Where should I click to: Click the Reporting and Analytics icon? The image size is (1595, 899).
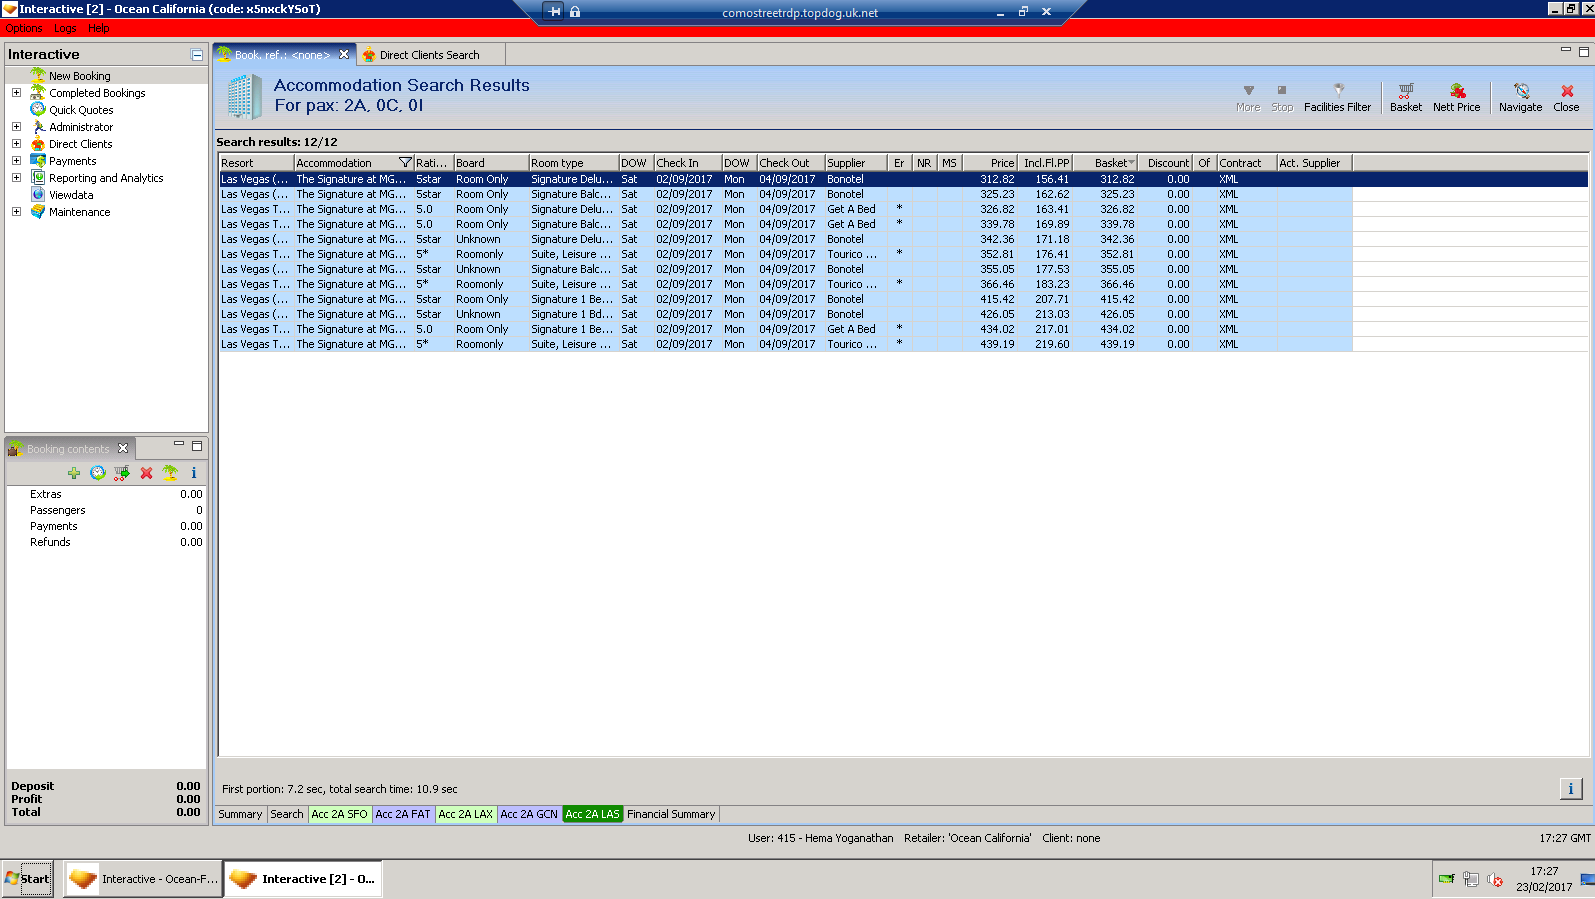(x=38, y=177)
